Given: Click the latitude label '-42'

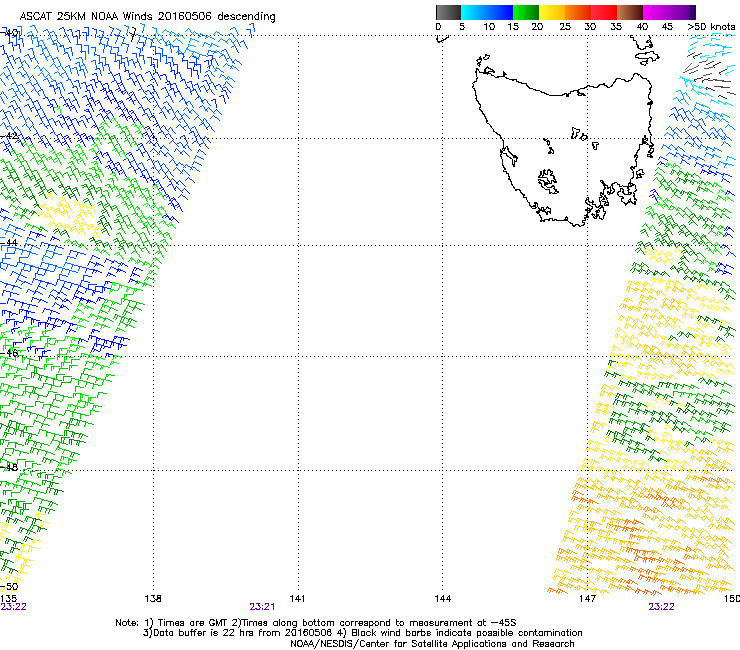Looking at the screenshot, I should click(x=9, y=136).
